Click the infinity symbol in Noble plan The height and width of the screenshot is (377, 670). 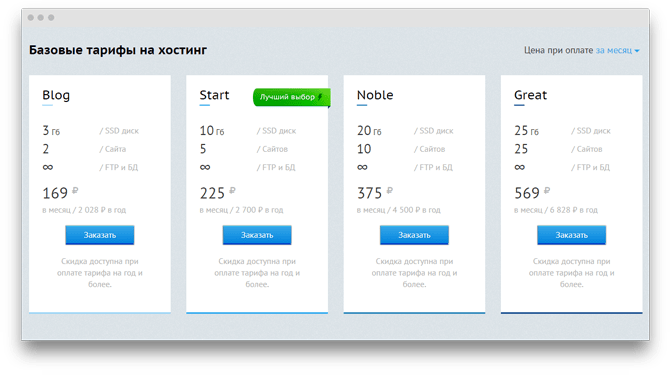362,167
